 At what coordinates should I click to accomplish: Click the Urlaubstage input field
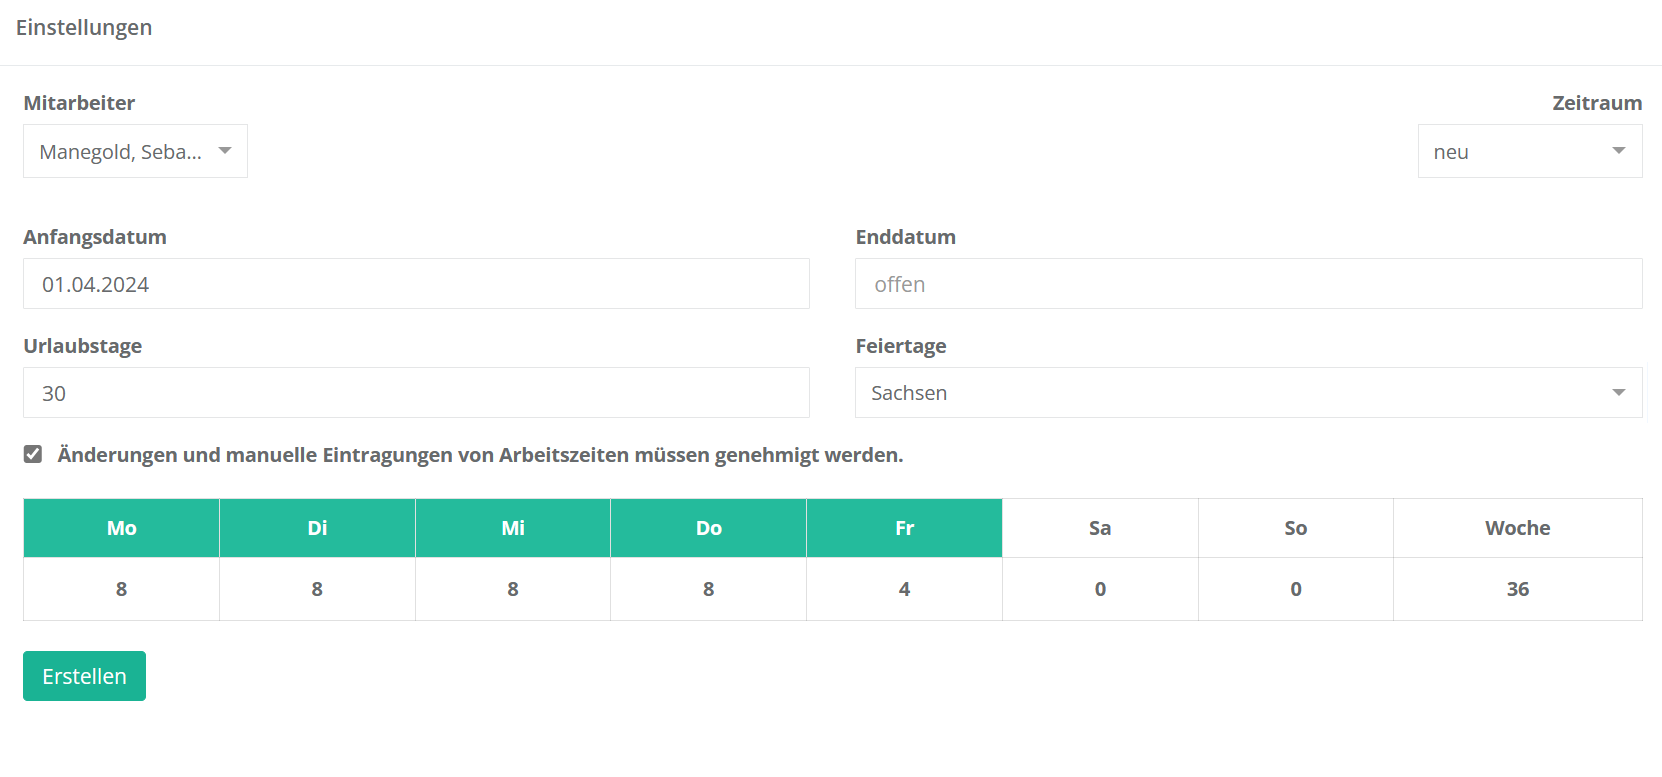pos(416,393)
